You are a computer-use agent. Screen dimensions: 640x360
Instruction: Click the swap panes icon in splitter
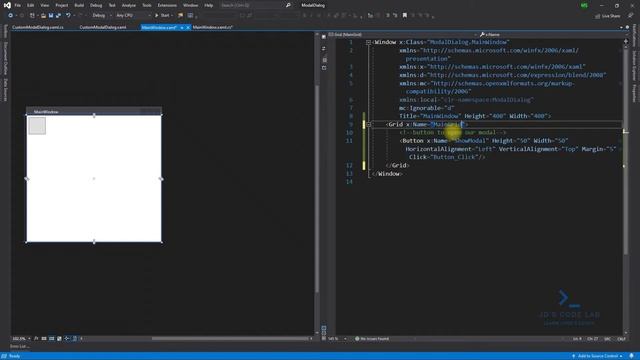(x=324, y=48)
